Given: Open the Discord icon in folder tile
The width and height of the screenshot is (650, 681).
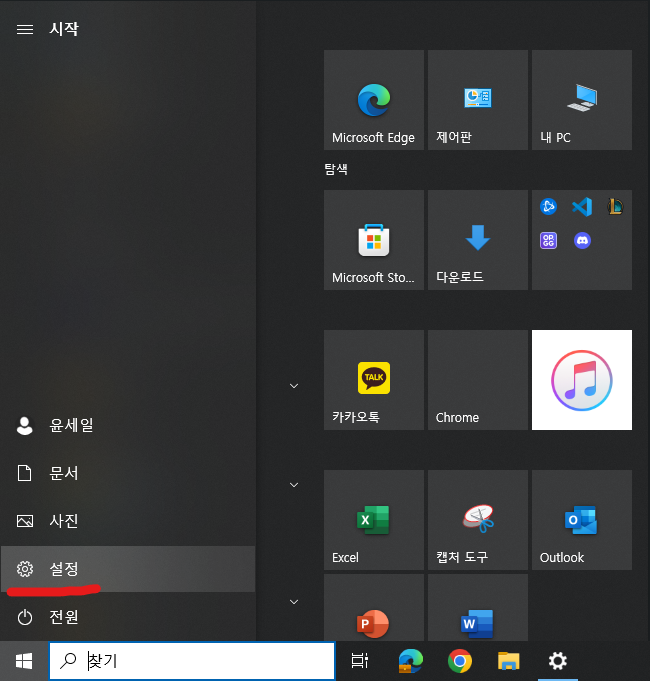Looking at the screenshot, I should (582, 241).
